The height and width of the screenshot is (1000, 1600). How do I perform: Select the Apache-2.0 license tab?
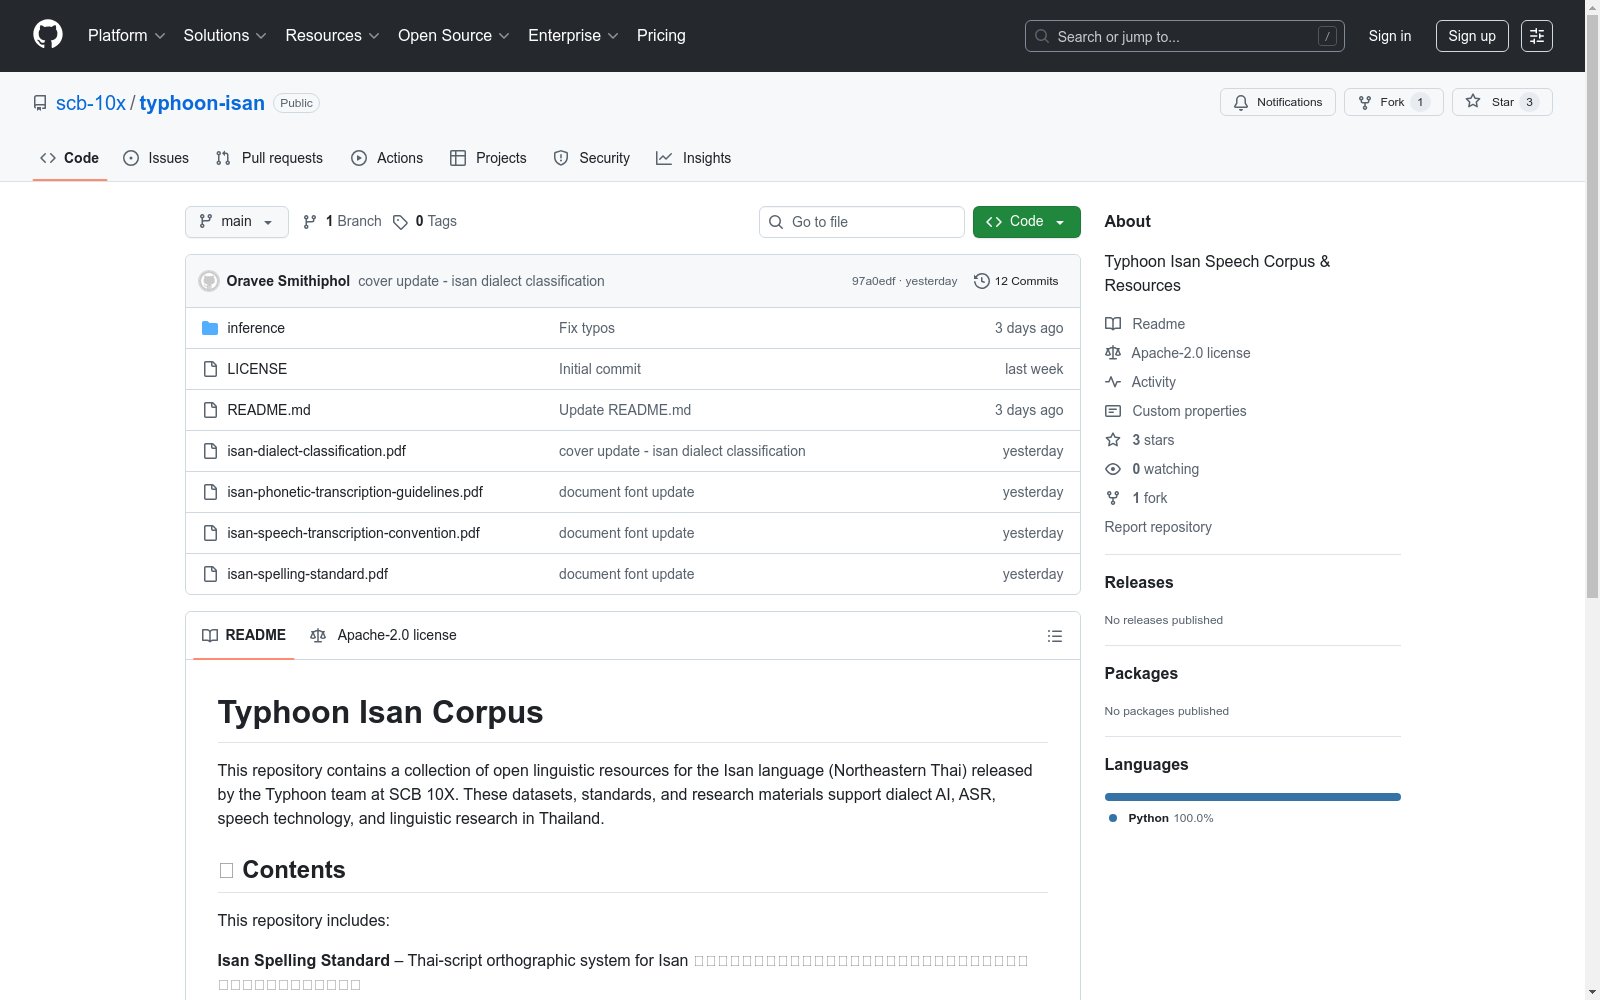(384, 635)
